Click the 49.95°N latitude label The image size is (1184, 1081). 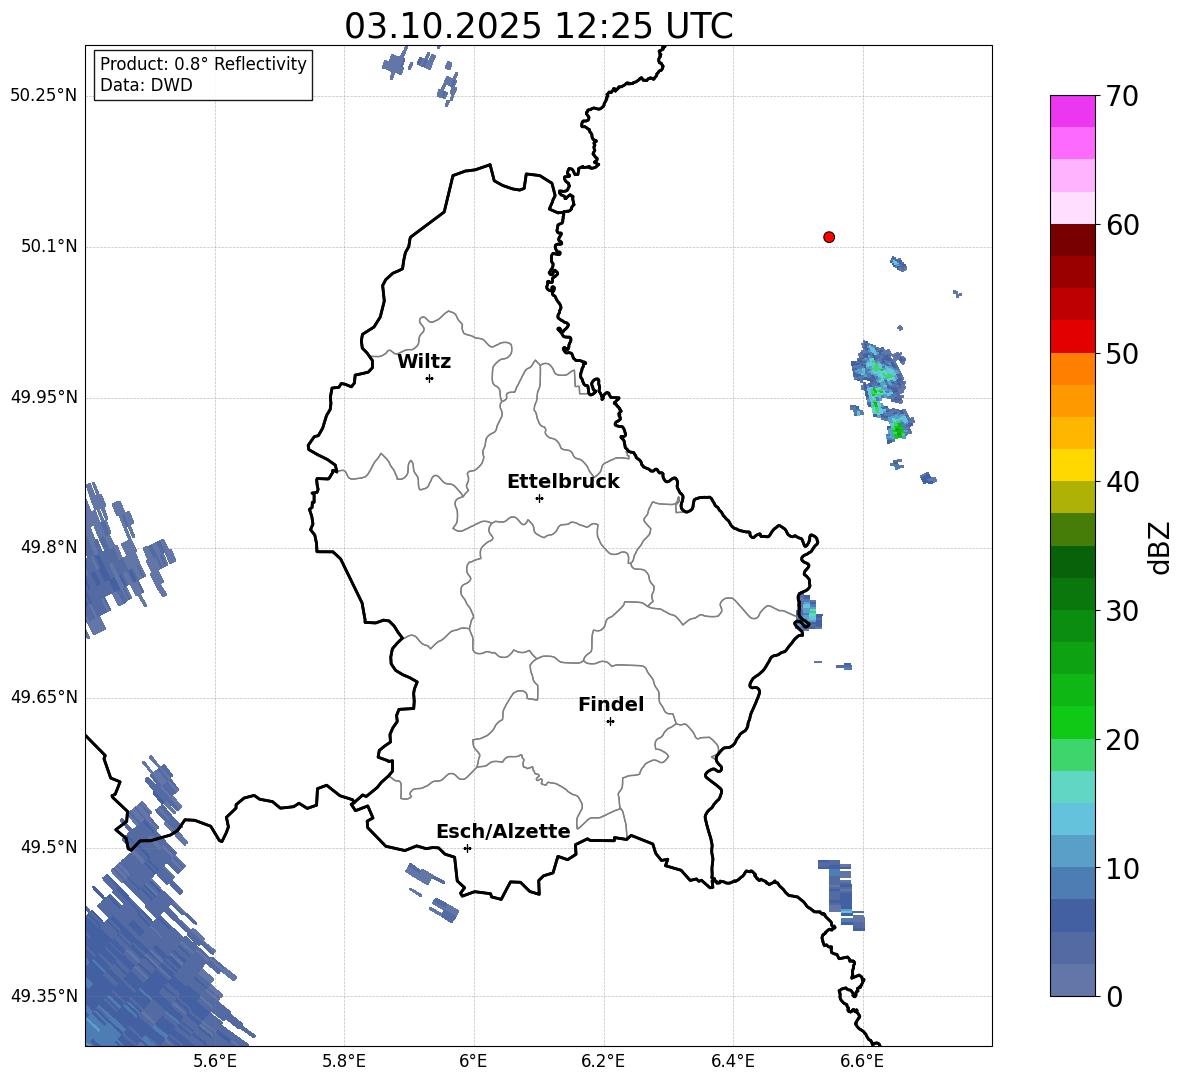click(44, 396)
